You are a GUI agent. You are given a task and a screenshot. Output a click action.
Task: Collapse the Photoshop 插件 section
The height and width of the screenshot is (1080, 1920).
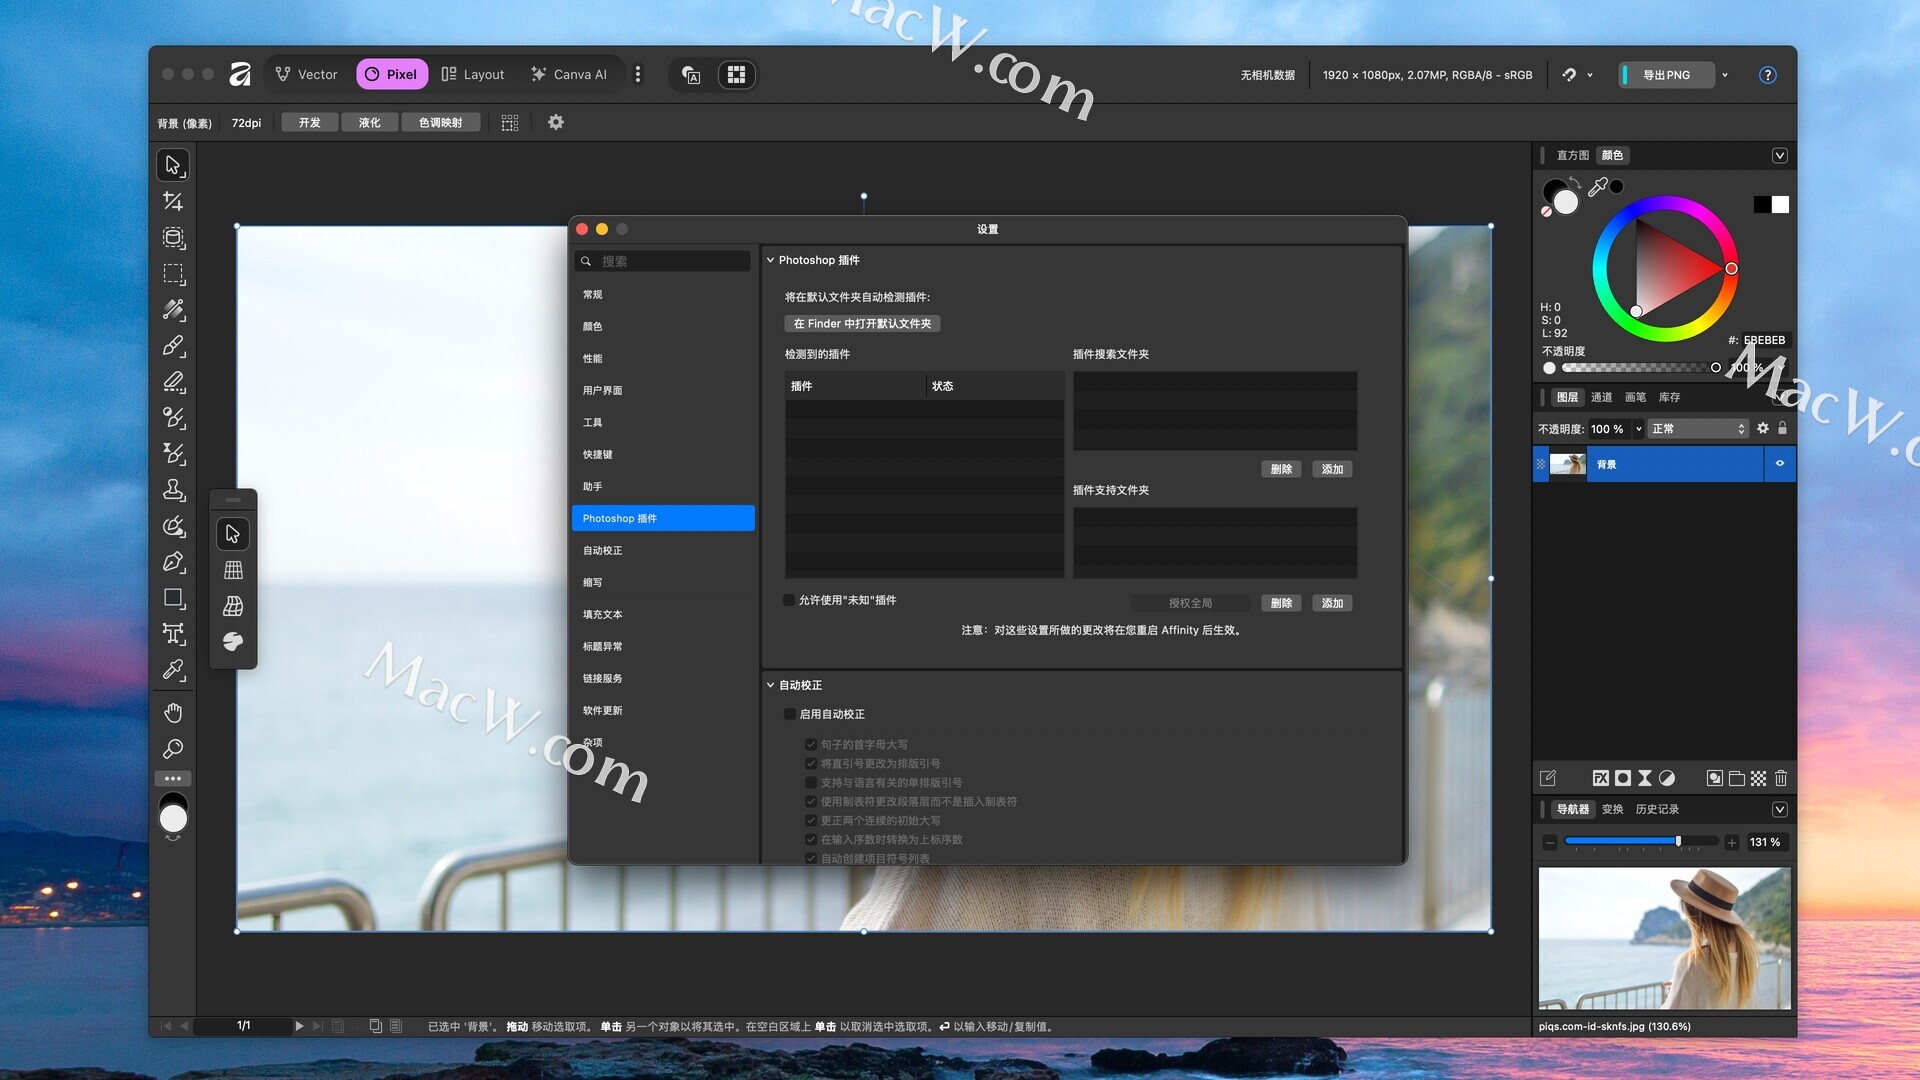[x=771, y=260]
